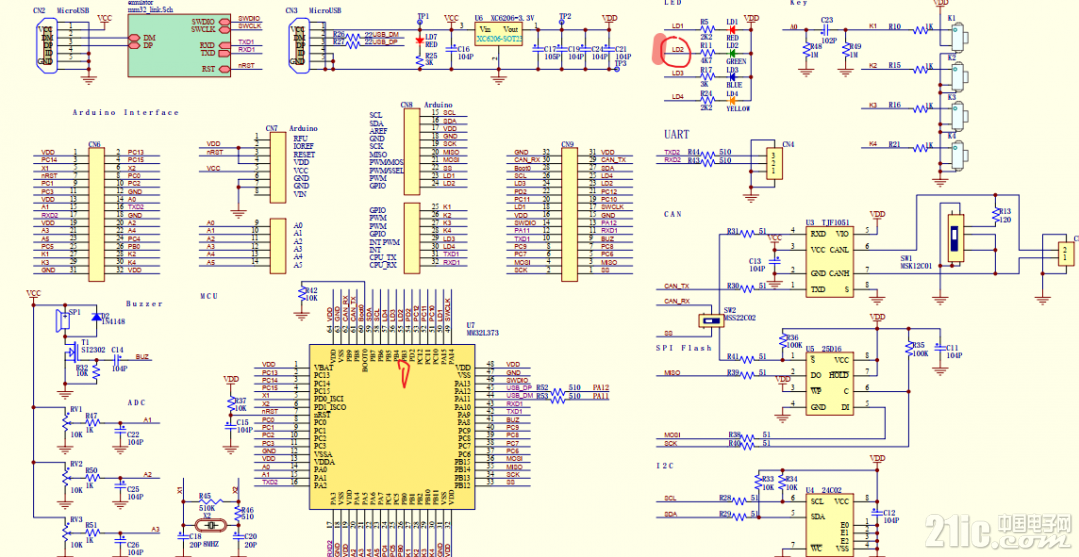Viewport: 1079px width, 557px height.
Task: Click the 'VBAT' pin on the MCU
Action: click(322, 366)
